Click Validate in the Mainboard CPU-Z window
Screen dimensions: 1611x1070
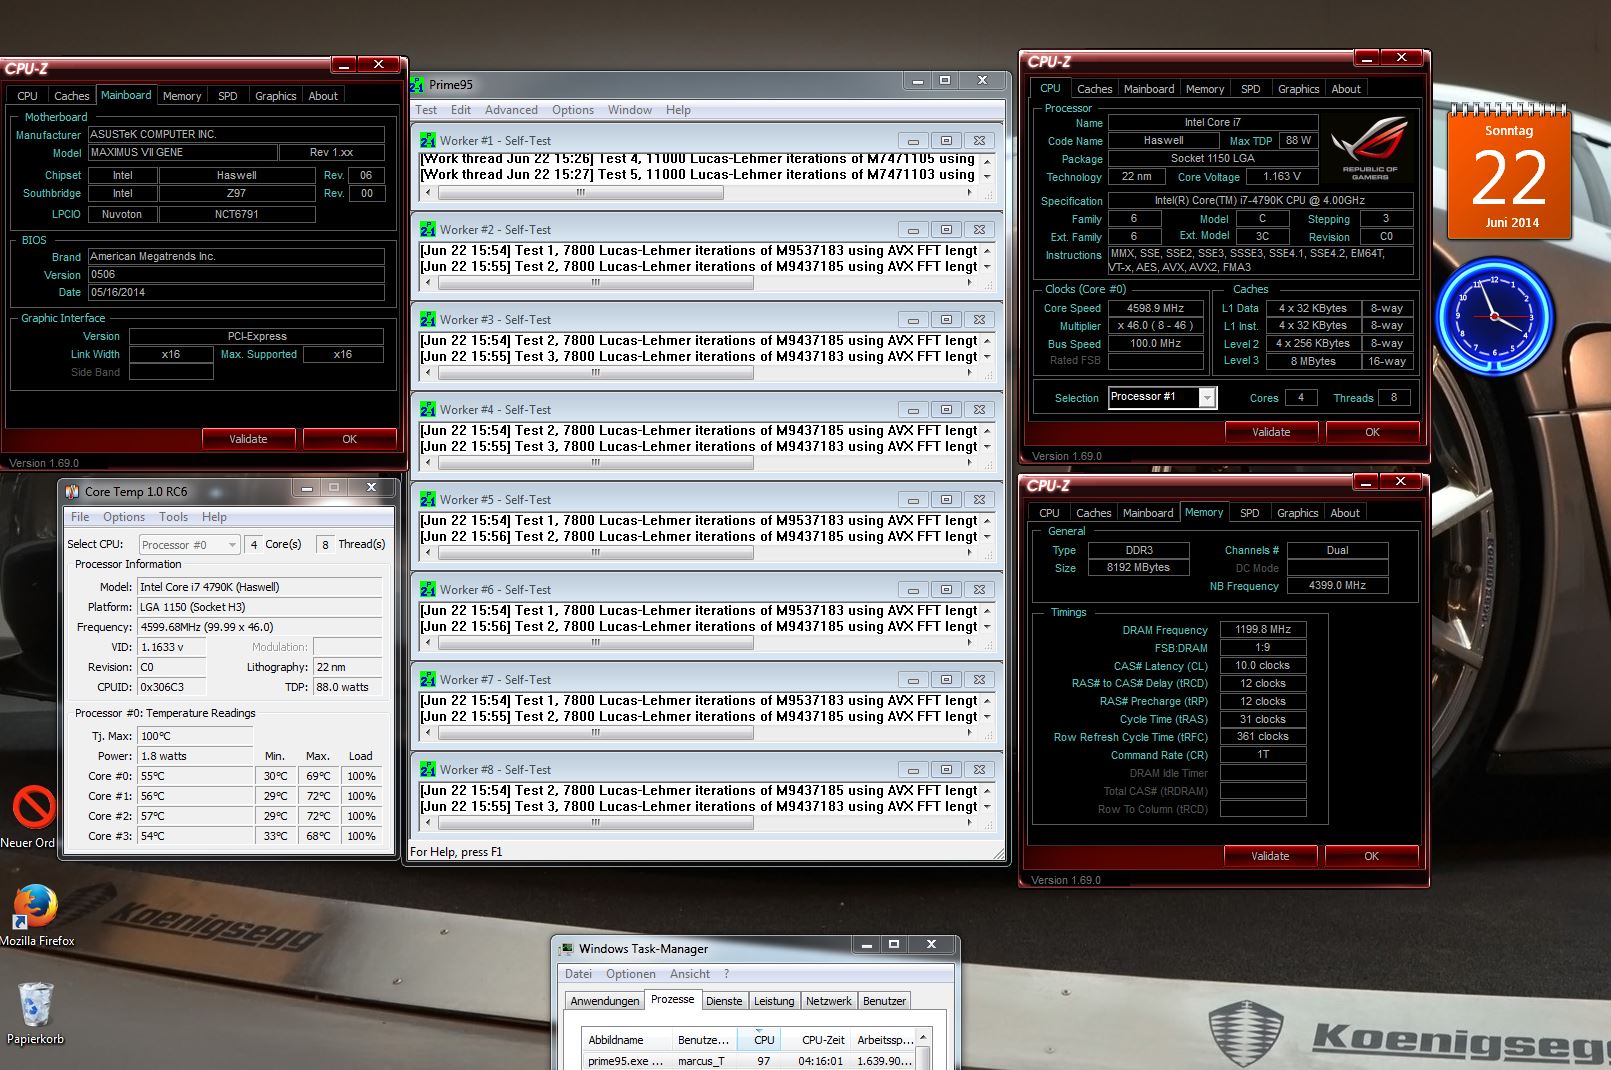(248, 439)
